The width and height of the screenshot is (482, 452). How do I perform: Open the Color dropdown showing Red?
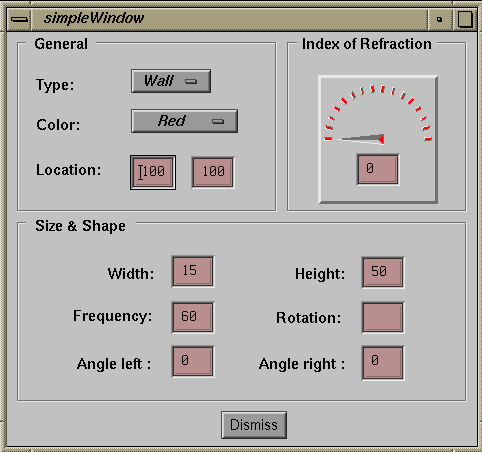184,121
